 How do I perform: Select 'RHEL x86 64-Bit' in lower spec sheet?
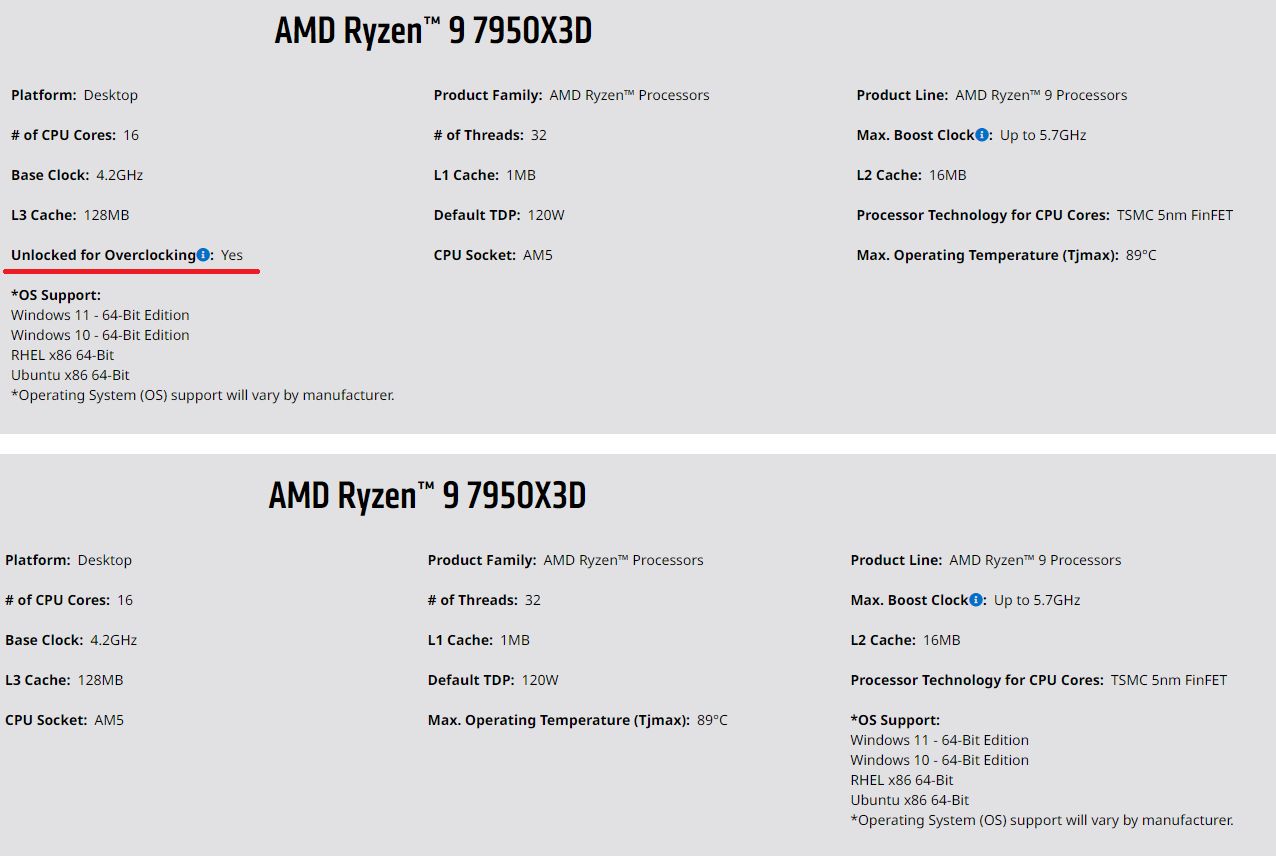tap(902, 780)
